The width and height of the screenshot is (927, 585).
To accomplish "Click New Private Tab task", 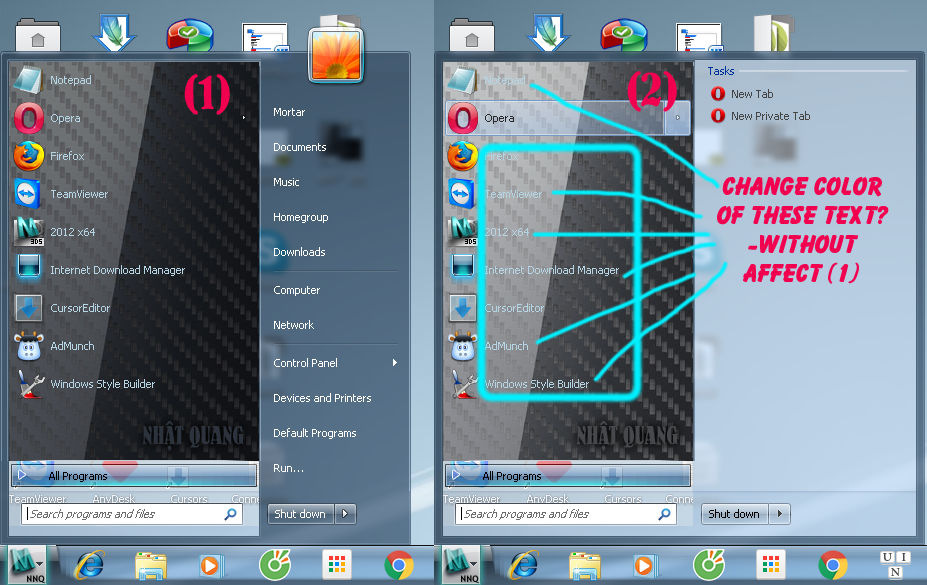I will [x=770, y=116].
